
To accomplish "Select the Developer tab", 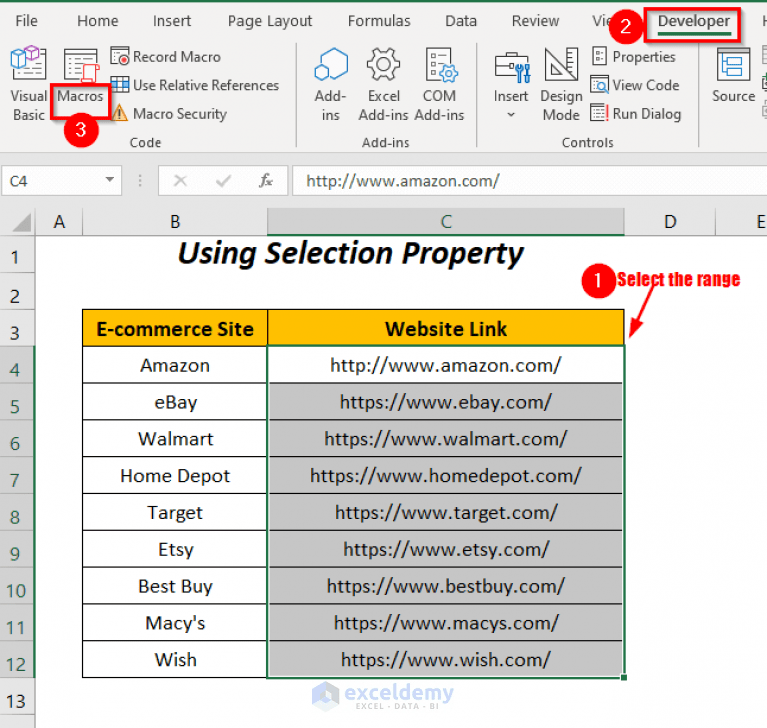I will coord(694,22).
